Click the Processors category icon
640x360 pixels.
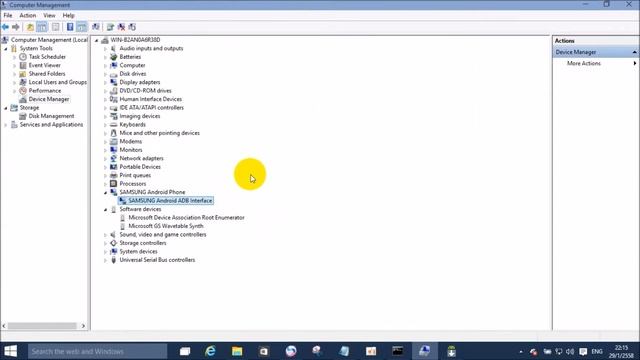pos(113,184)
